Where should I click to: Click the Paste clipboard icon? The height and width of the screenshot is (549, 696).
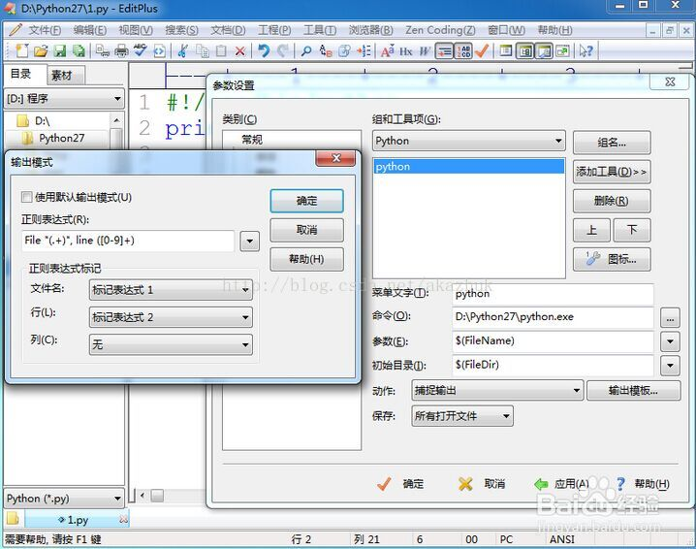(x=221, y=51)
